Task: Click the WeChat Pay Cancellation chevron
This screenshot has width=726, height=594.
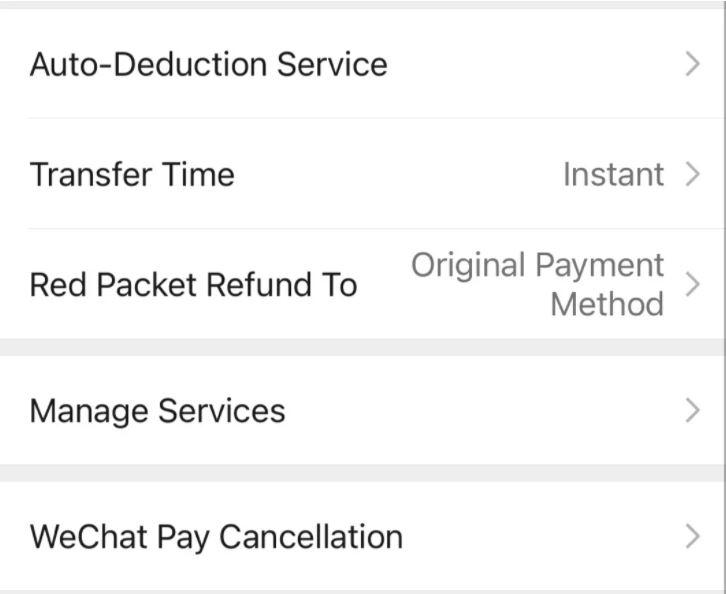Action: click(693, 537)
